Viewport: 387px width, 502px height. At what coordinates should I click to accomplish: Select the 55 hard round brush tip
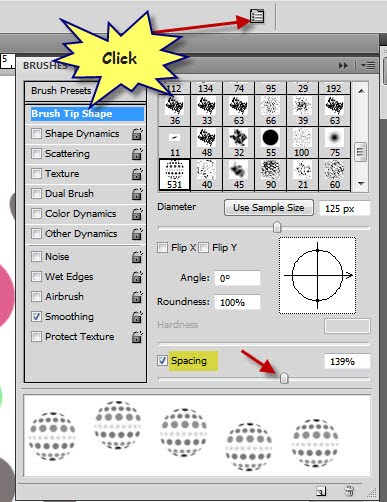point(271,143)
